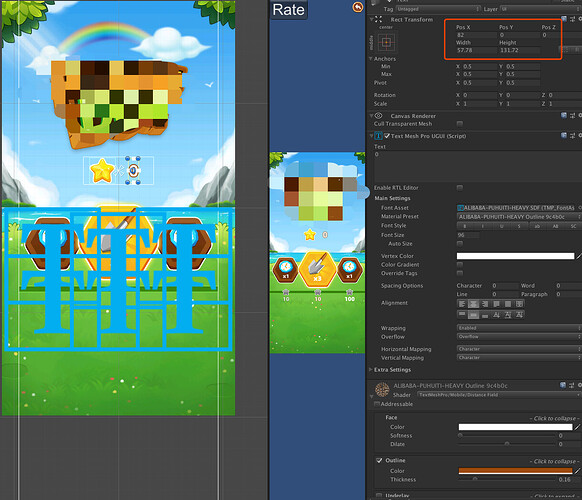Image resolution: width=582 pixels, height=500 pixels.
Task: Open Horizontal Mapping dropdown
Action: click(x=519, y=349)
